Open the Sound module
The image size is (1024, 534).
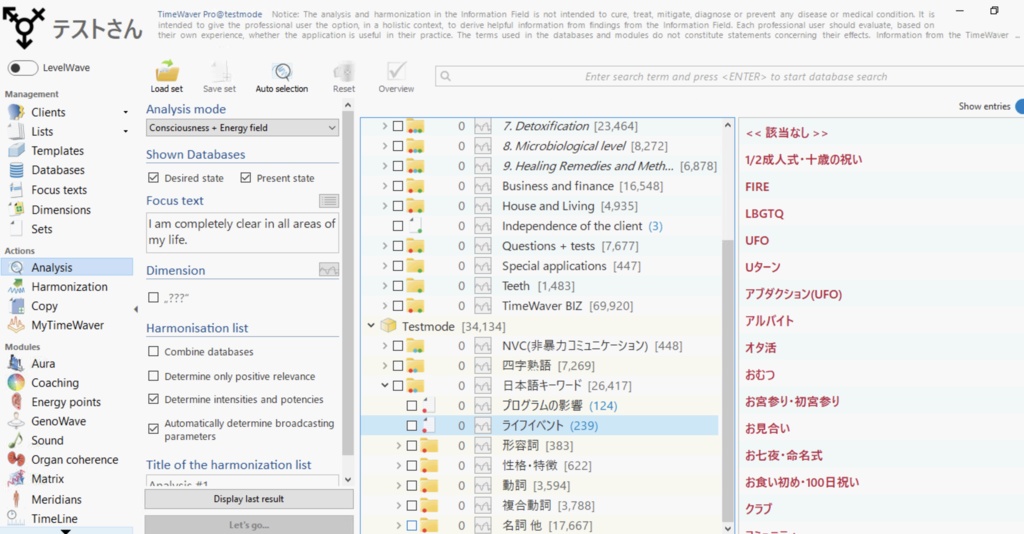coord(47,441)
